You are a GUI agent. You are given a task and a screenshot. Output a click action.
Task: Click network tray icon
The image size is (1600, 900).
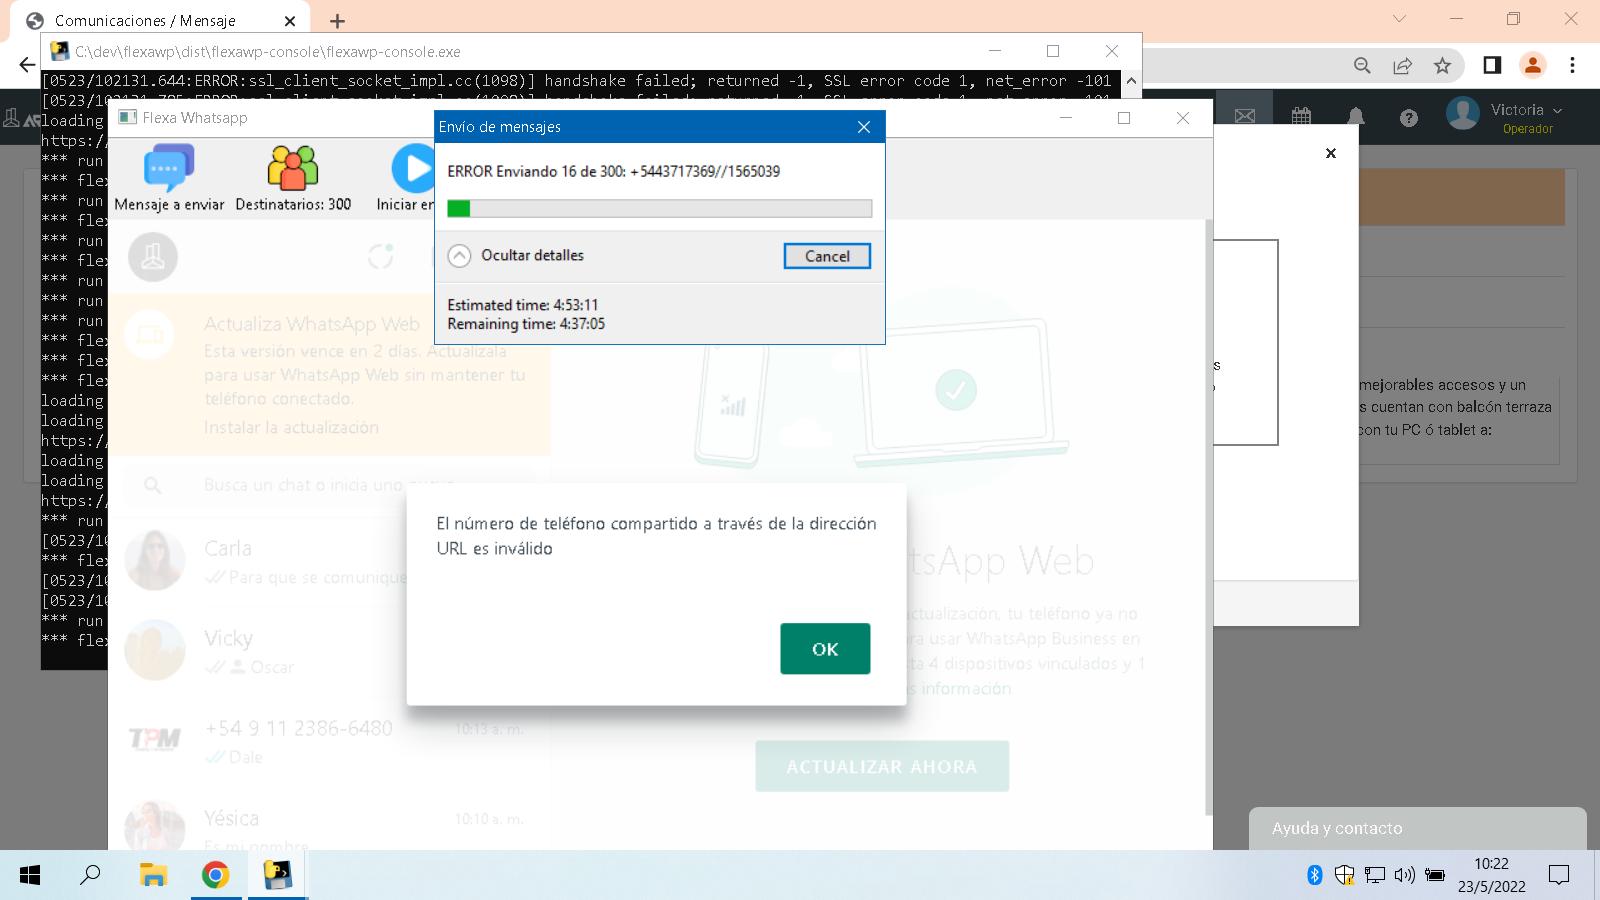click(1375, 875)
